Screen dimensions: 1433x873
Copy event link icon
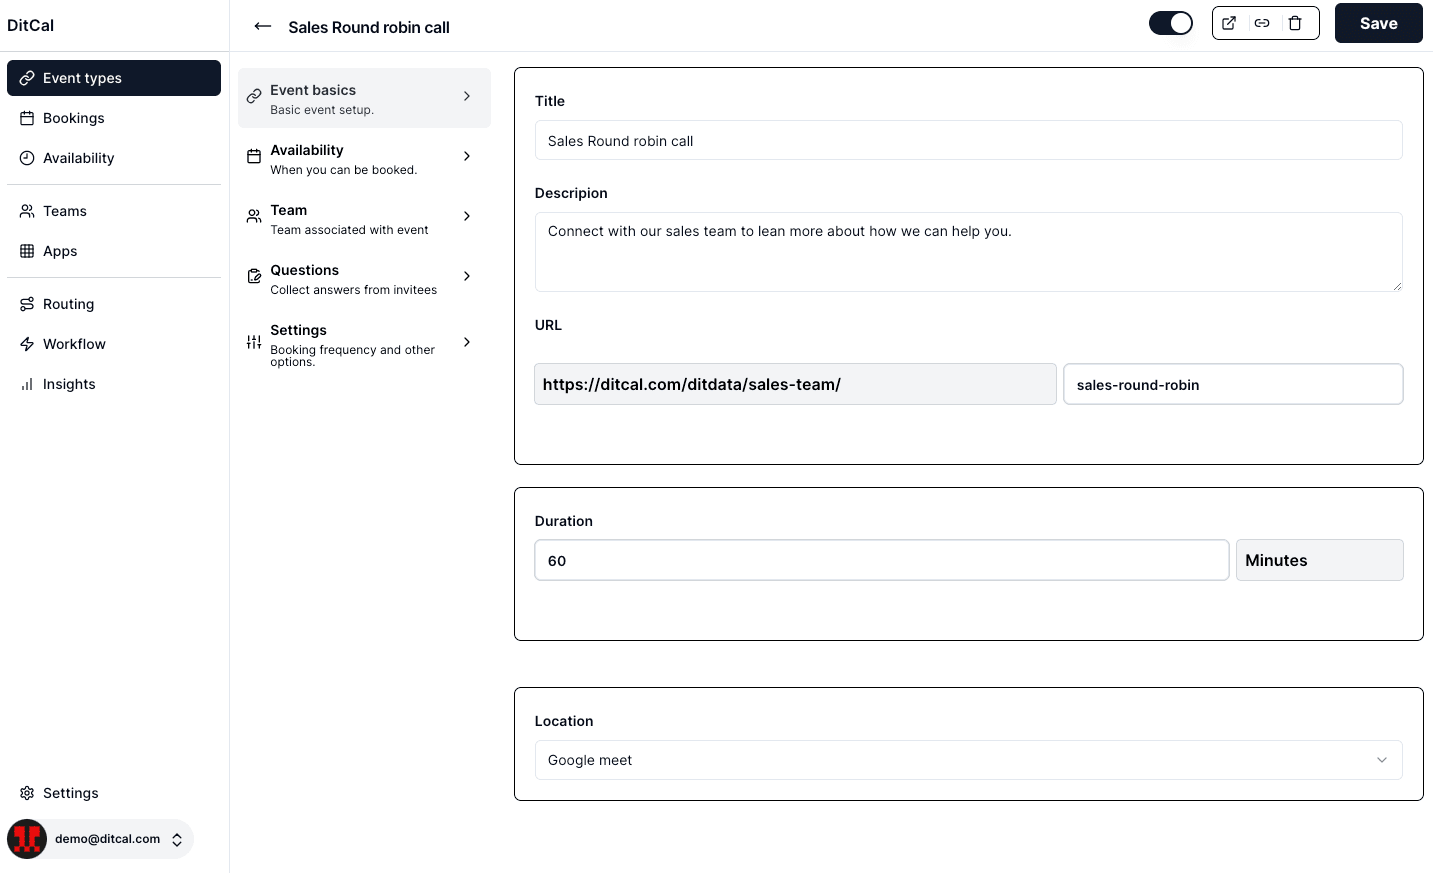[1262, 23]
